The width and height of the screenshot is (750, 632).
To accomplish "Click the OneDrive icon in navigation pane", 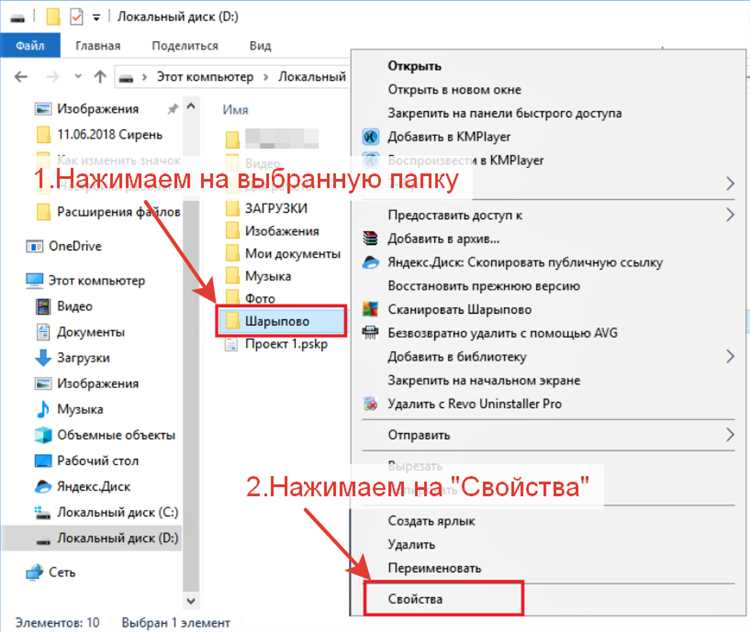I will pyautogui.click(x=34, y=246).
